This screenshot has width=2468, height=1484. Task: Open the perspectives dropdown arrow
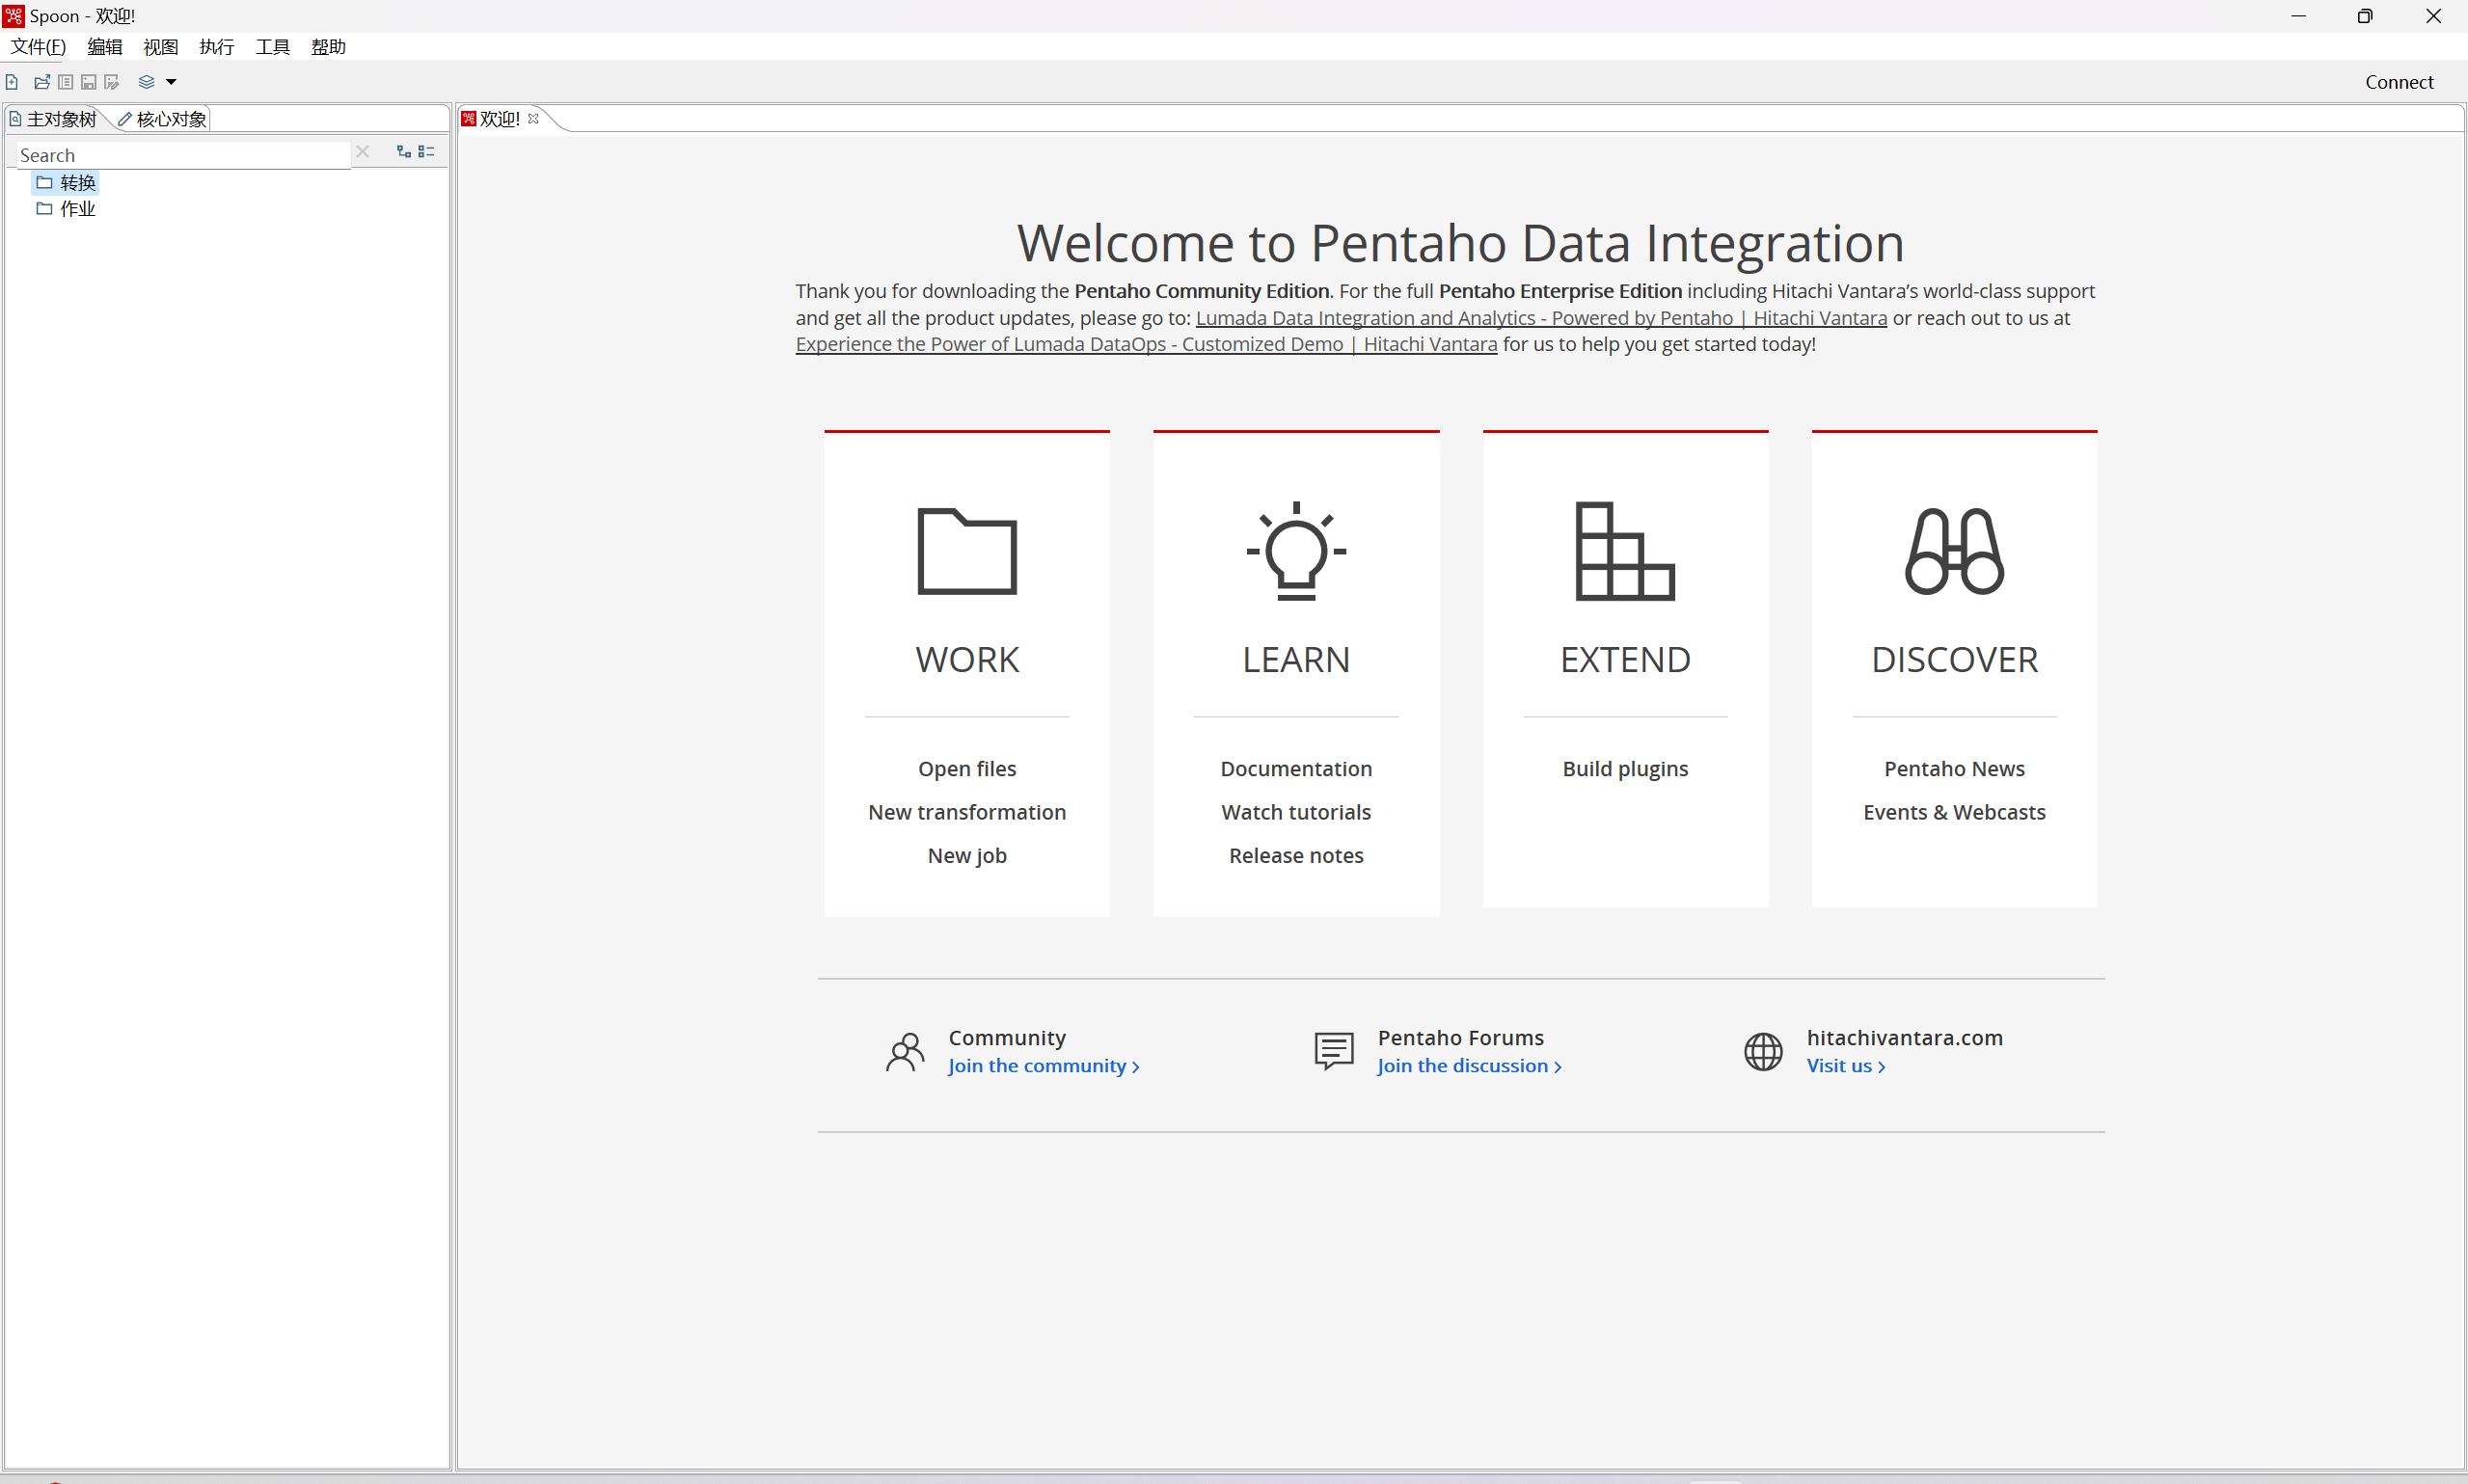tap(171, 82)
